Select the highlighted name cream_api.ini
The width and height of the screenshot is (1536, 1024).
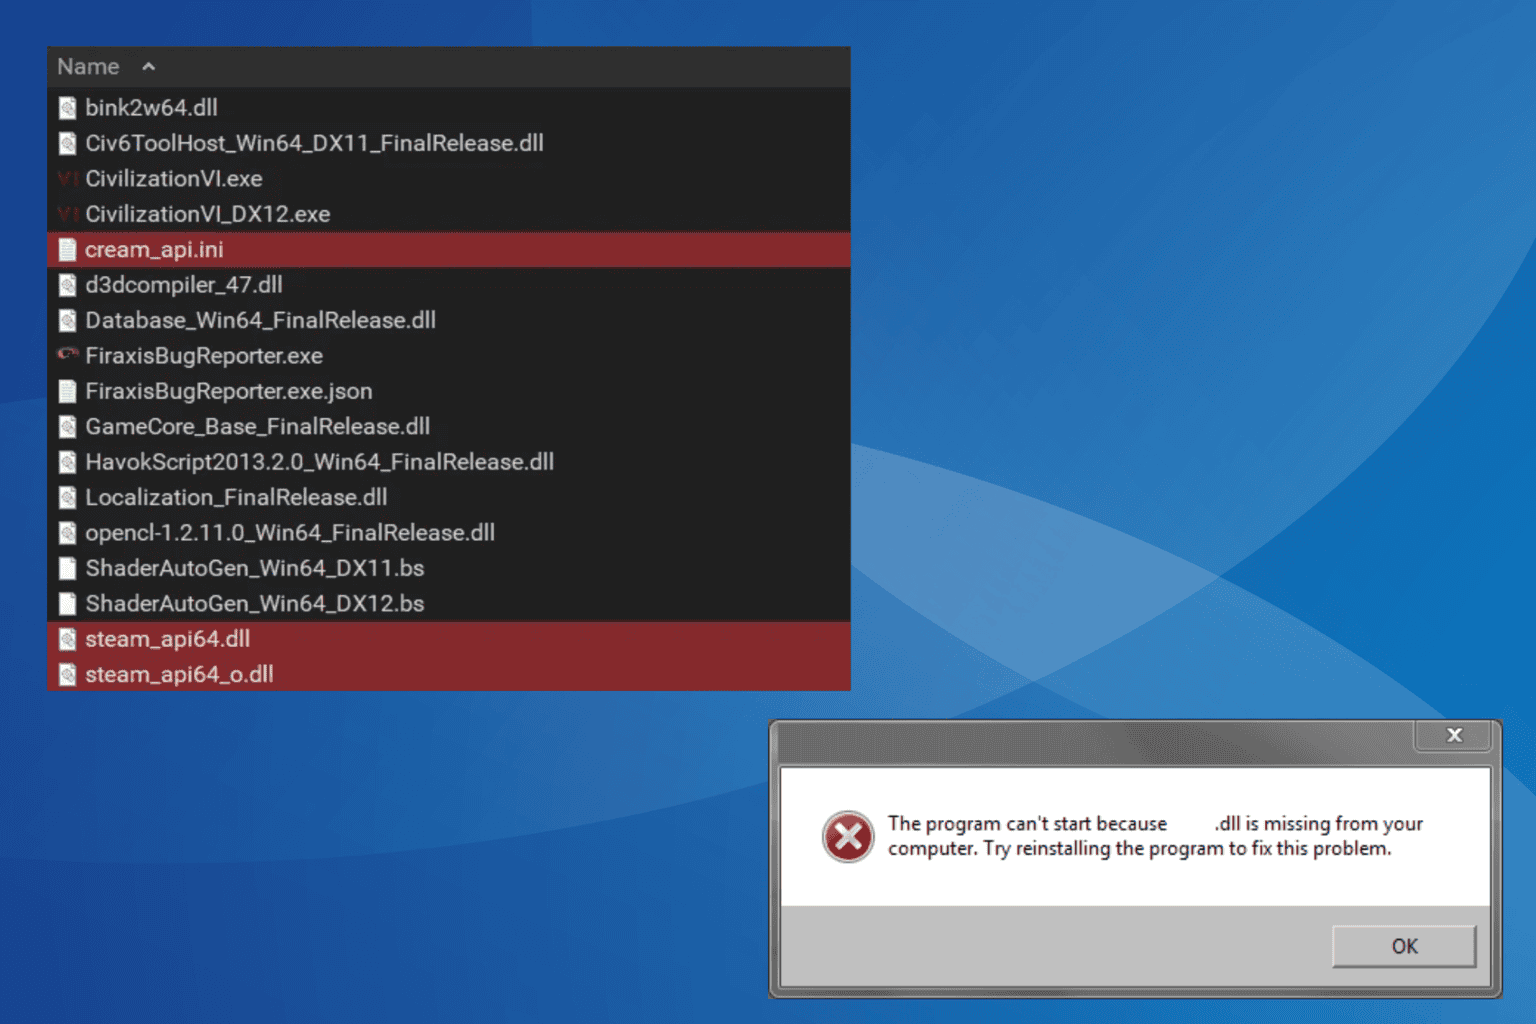click(x=154, y=250)
